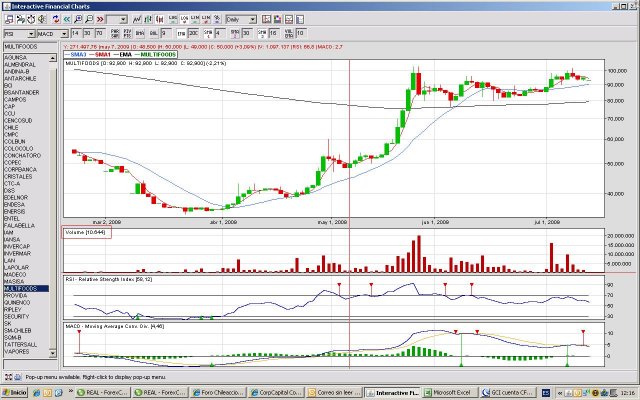Image resolution: width=640 pixels, height=400 pixels.
Task: Click the MULTIFOODS legend label
Action: tap(155, 55)
